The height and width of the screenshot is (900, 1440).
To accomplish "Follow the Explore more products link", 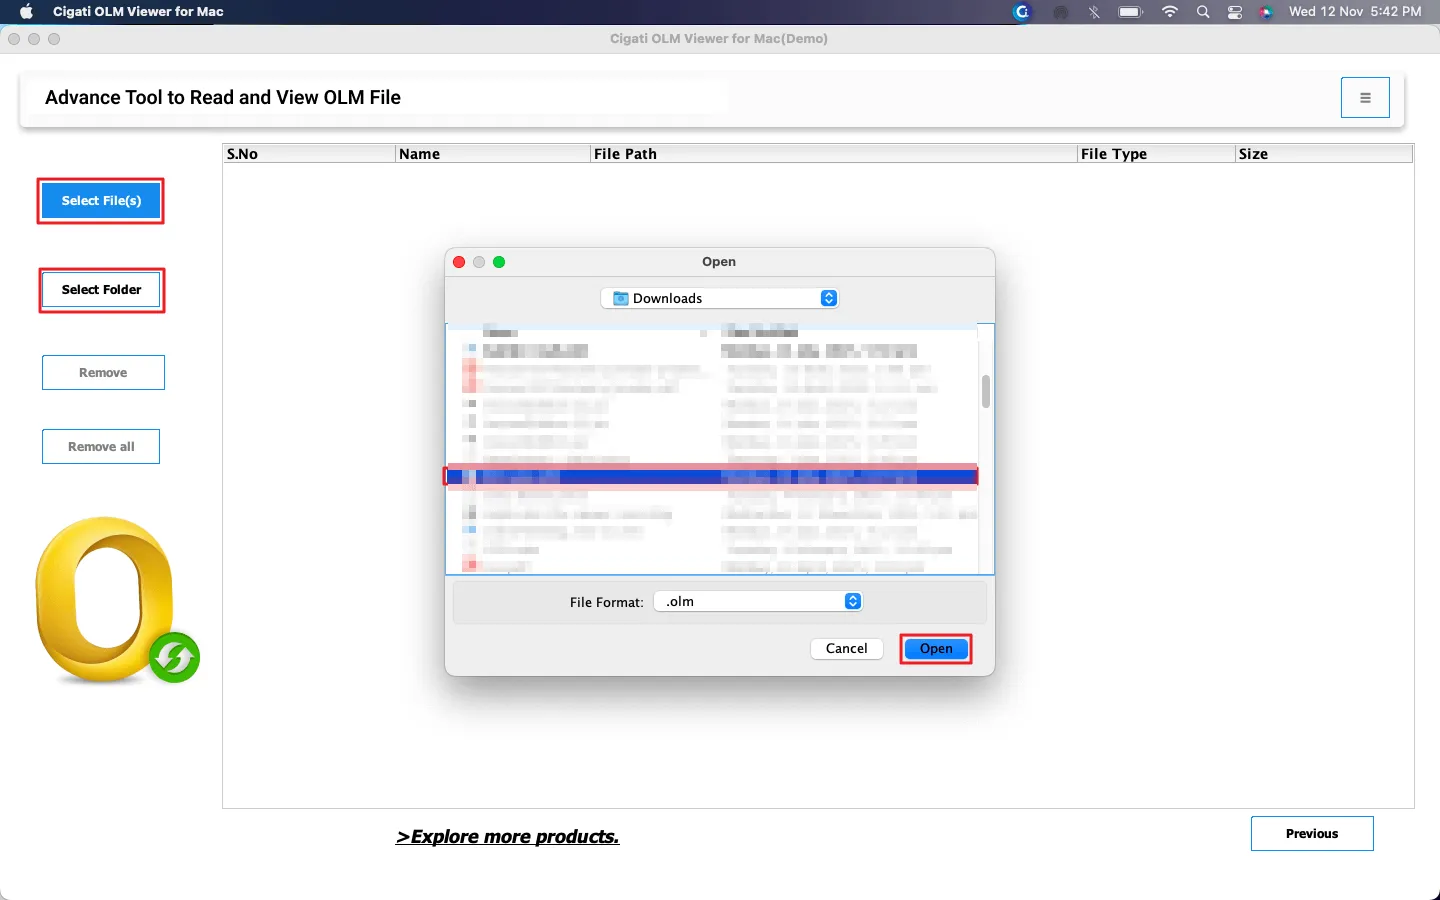I will (x=508, y=837).
